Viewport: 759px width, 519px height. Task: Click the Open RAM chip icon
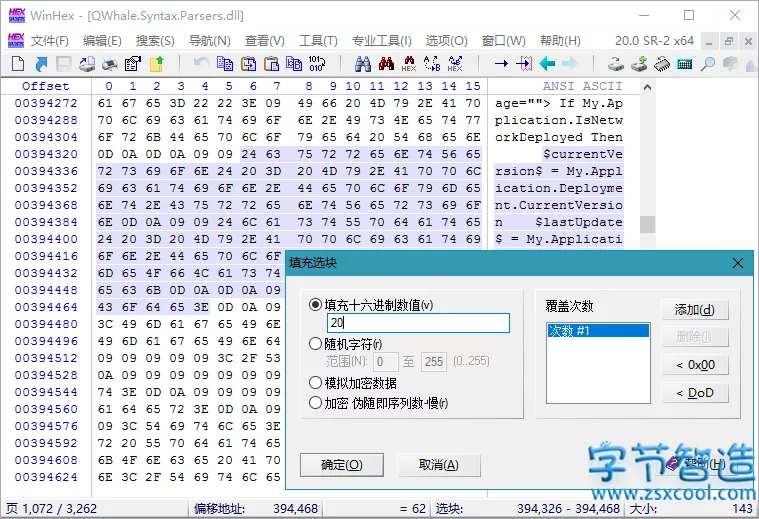tap(662, 63)
